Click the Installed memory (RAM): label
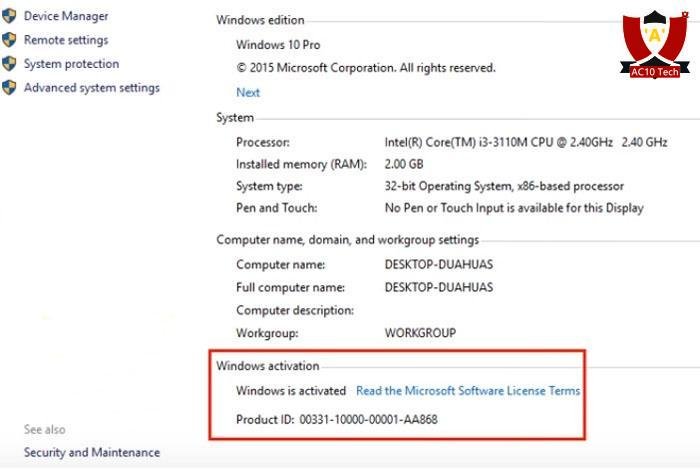Image resolution: width=700 pixels, height=470 pixels. pyautogui.click(x=301, y=164)
